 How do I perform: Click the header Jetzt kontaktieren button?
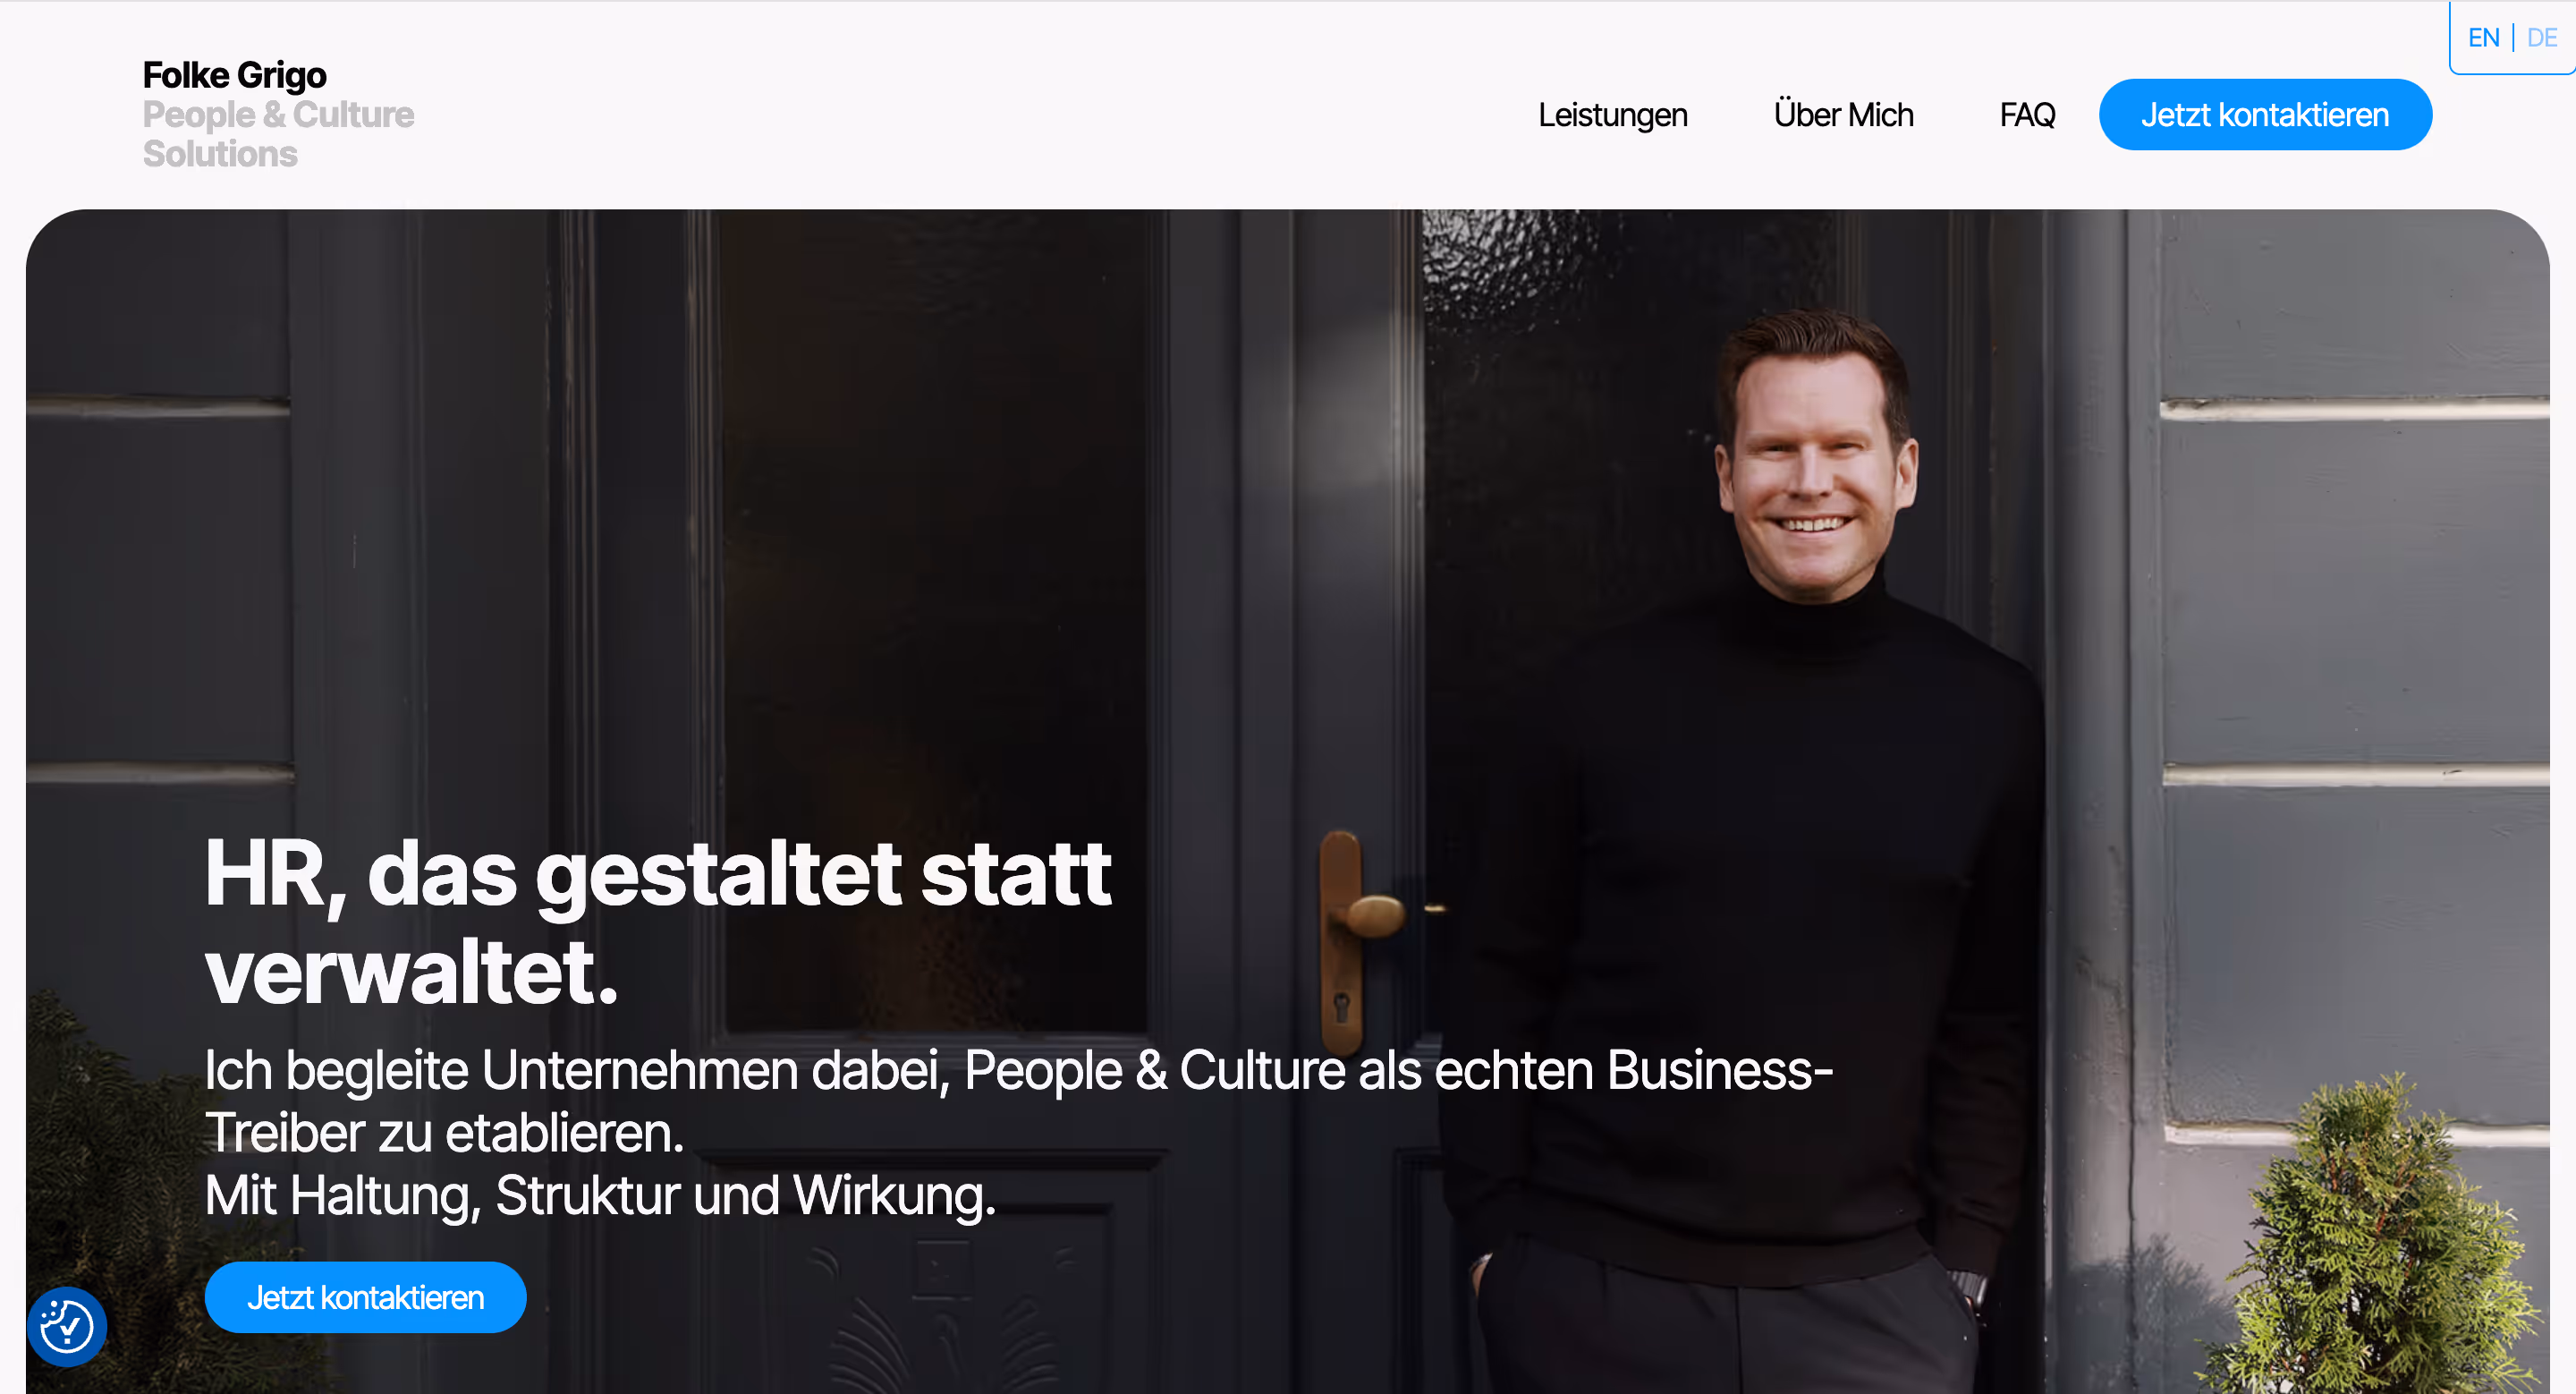[x=2265, y=115]
